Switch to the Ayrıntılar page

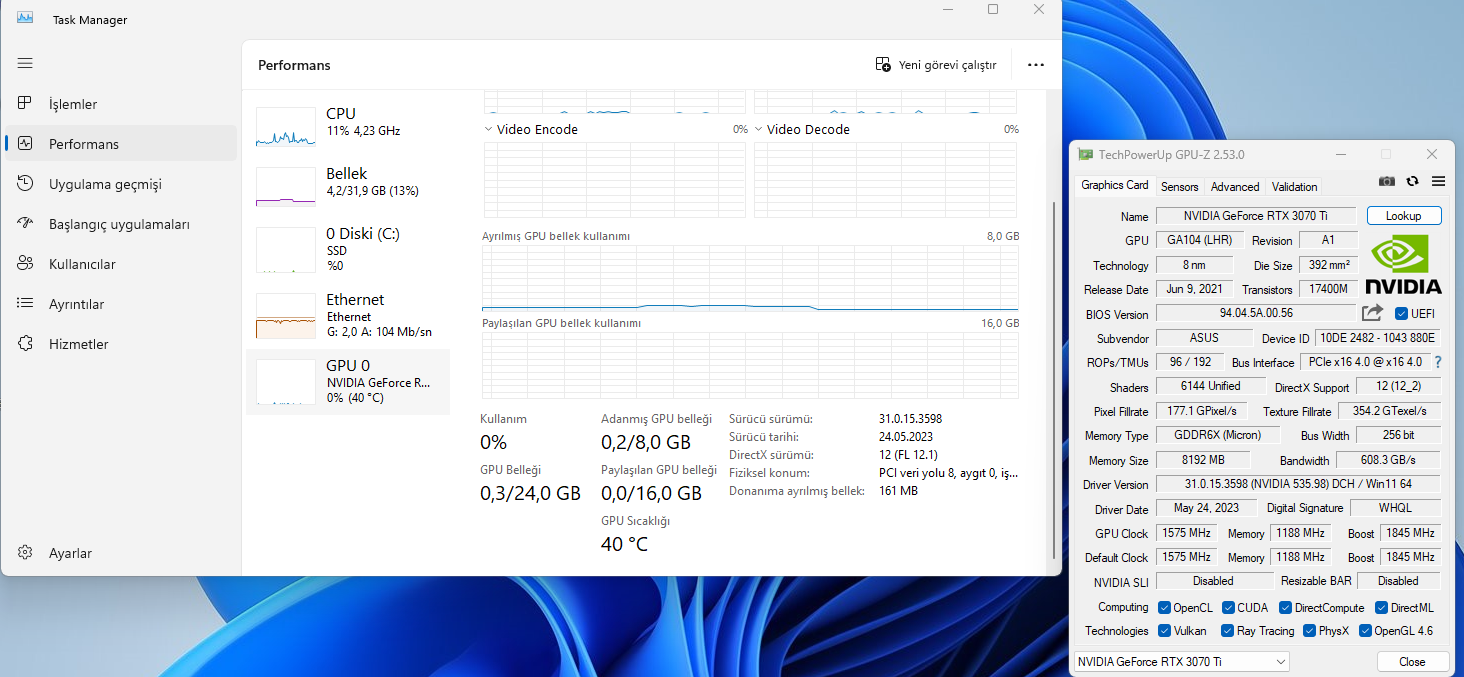(121, 304)
